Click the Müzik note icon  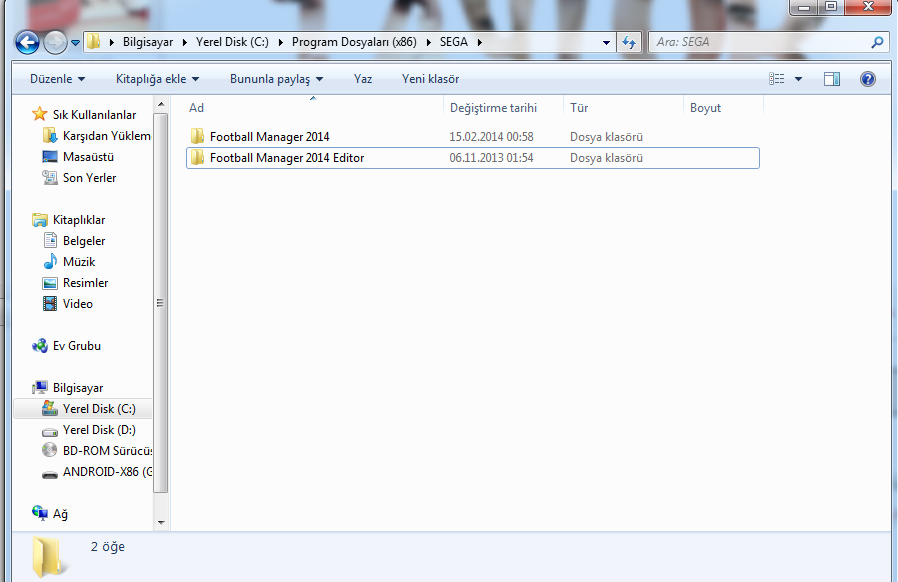click(50, 261)
